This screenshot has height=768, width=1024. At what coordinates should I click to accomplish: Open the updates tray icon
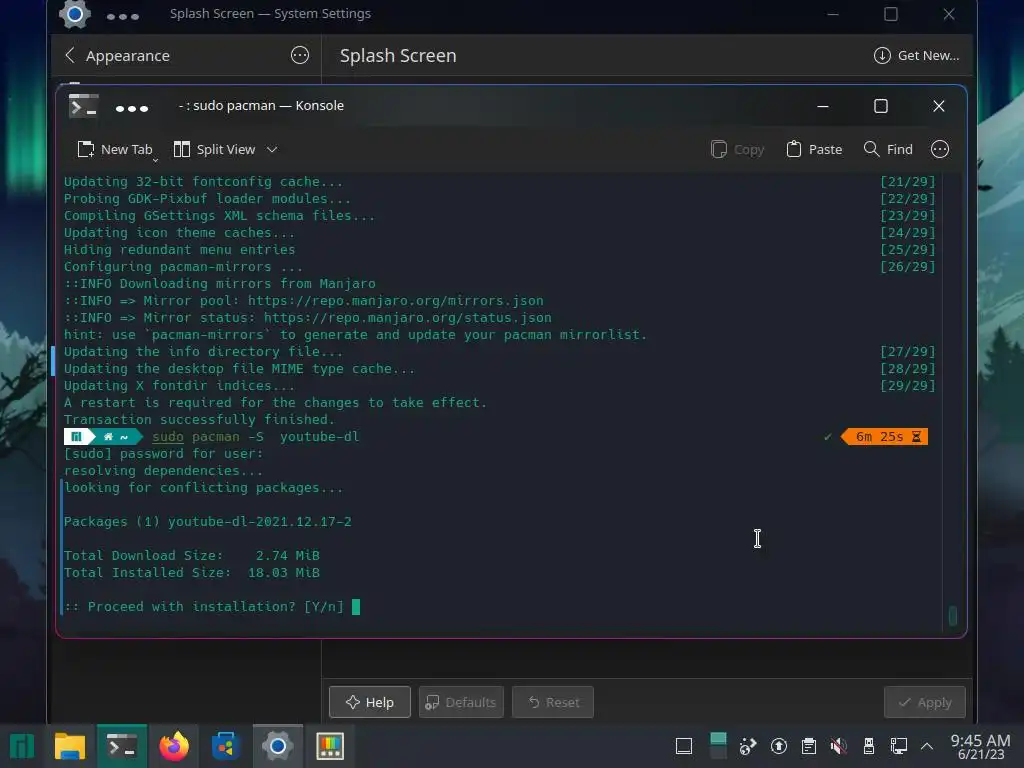(778, 746)
